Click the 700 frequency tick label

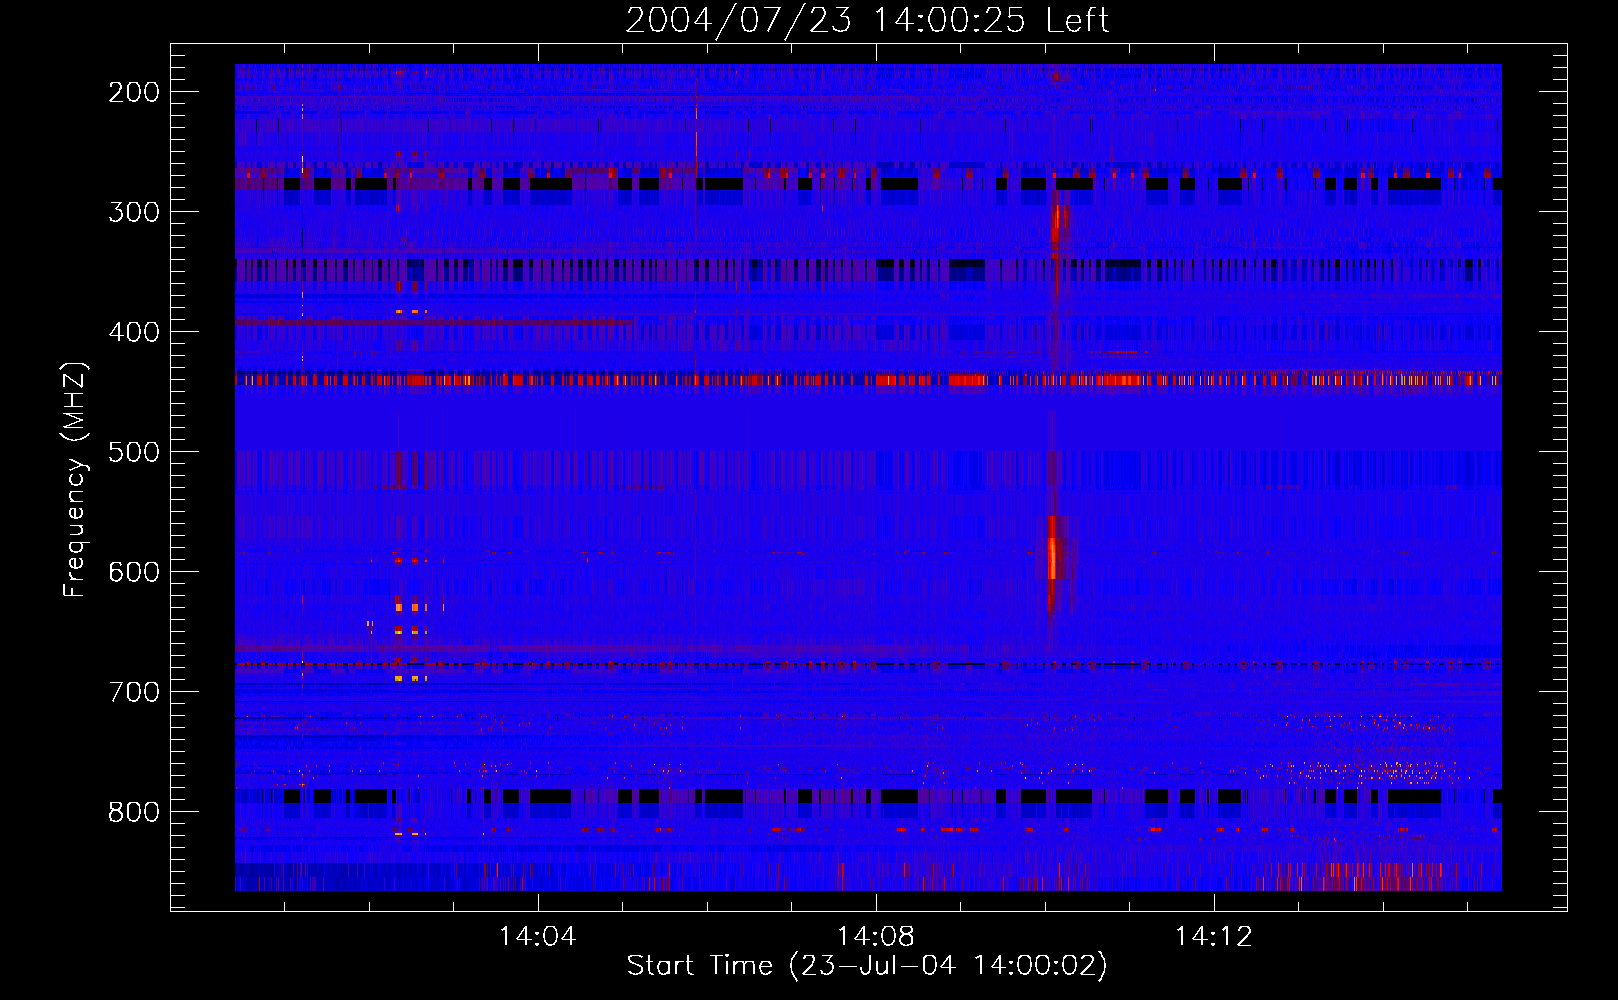(x=134, y=692)
